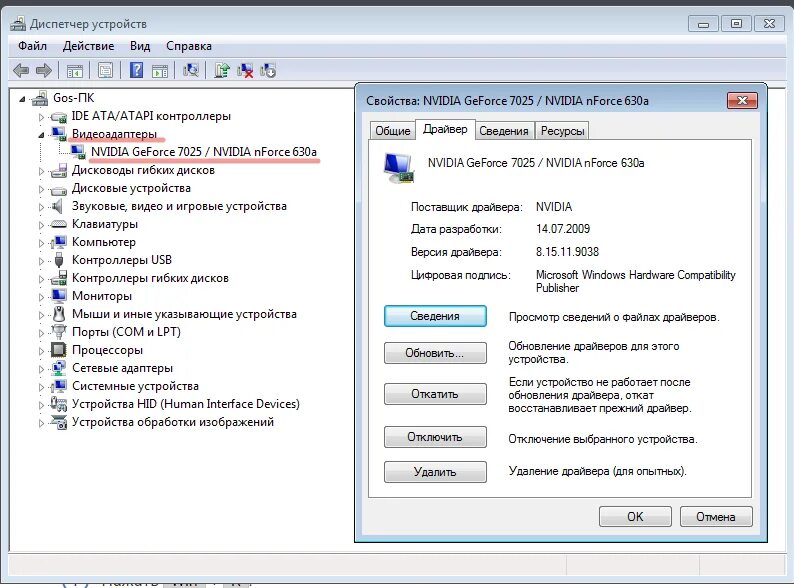Click the driver date 14.07.2009
The width and height of the screenshot is (794, 588).
pyautogui.click(x=563, y=229)
